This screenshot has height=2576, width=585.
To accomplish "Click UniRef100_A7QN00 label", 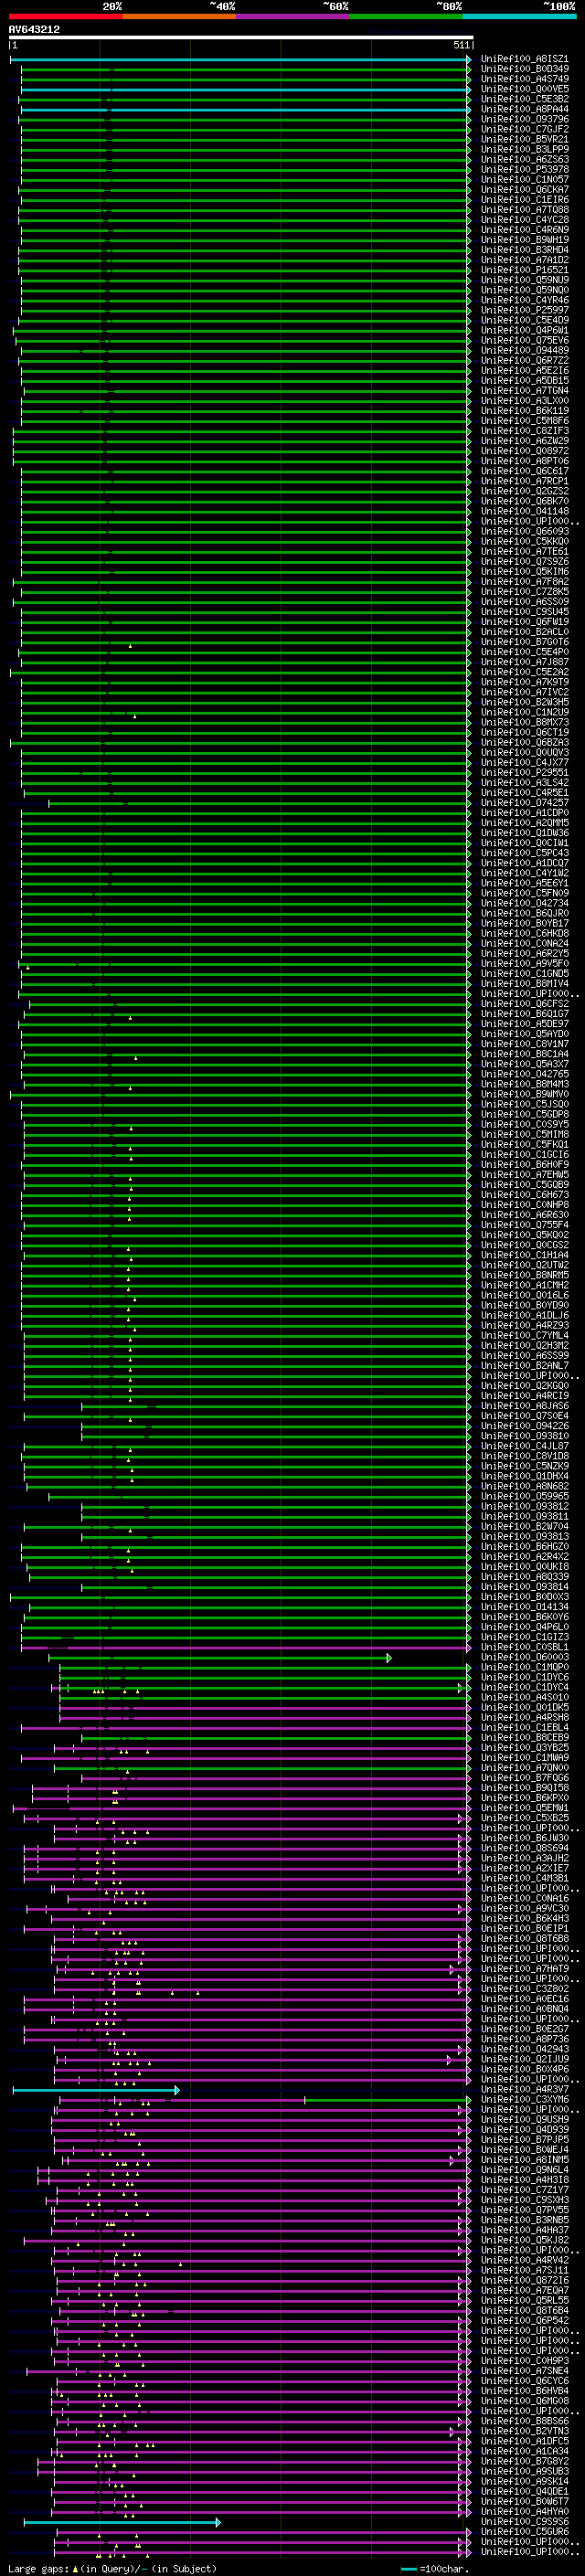I will 524,1767.
